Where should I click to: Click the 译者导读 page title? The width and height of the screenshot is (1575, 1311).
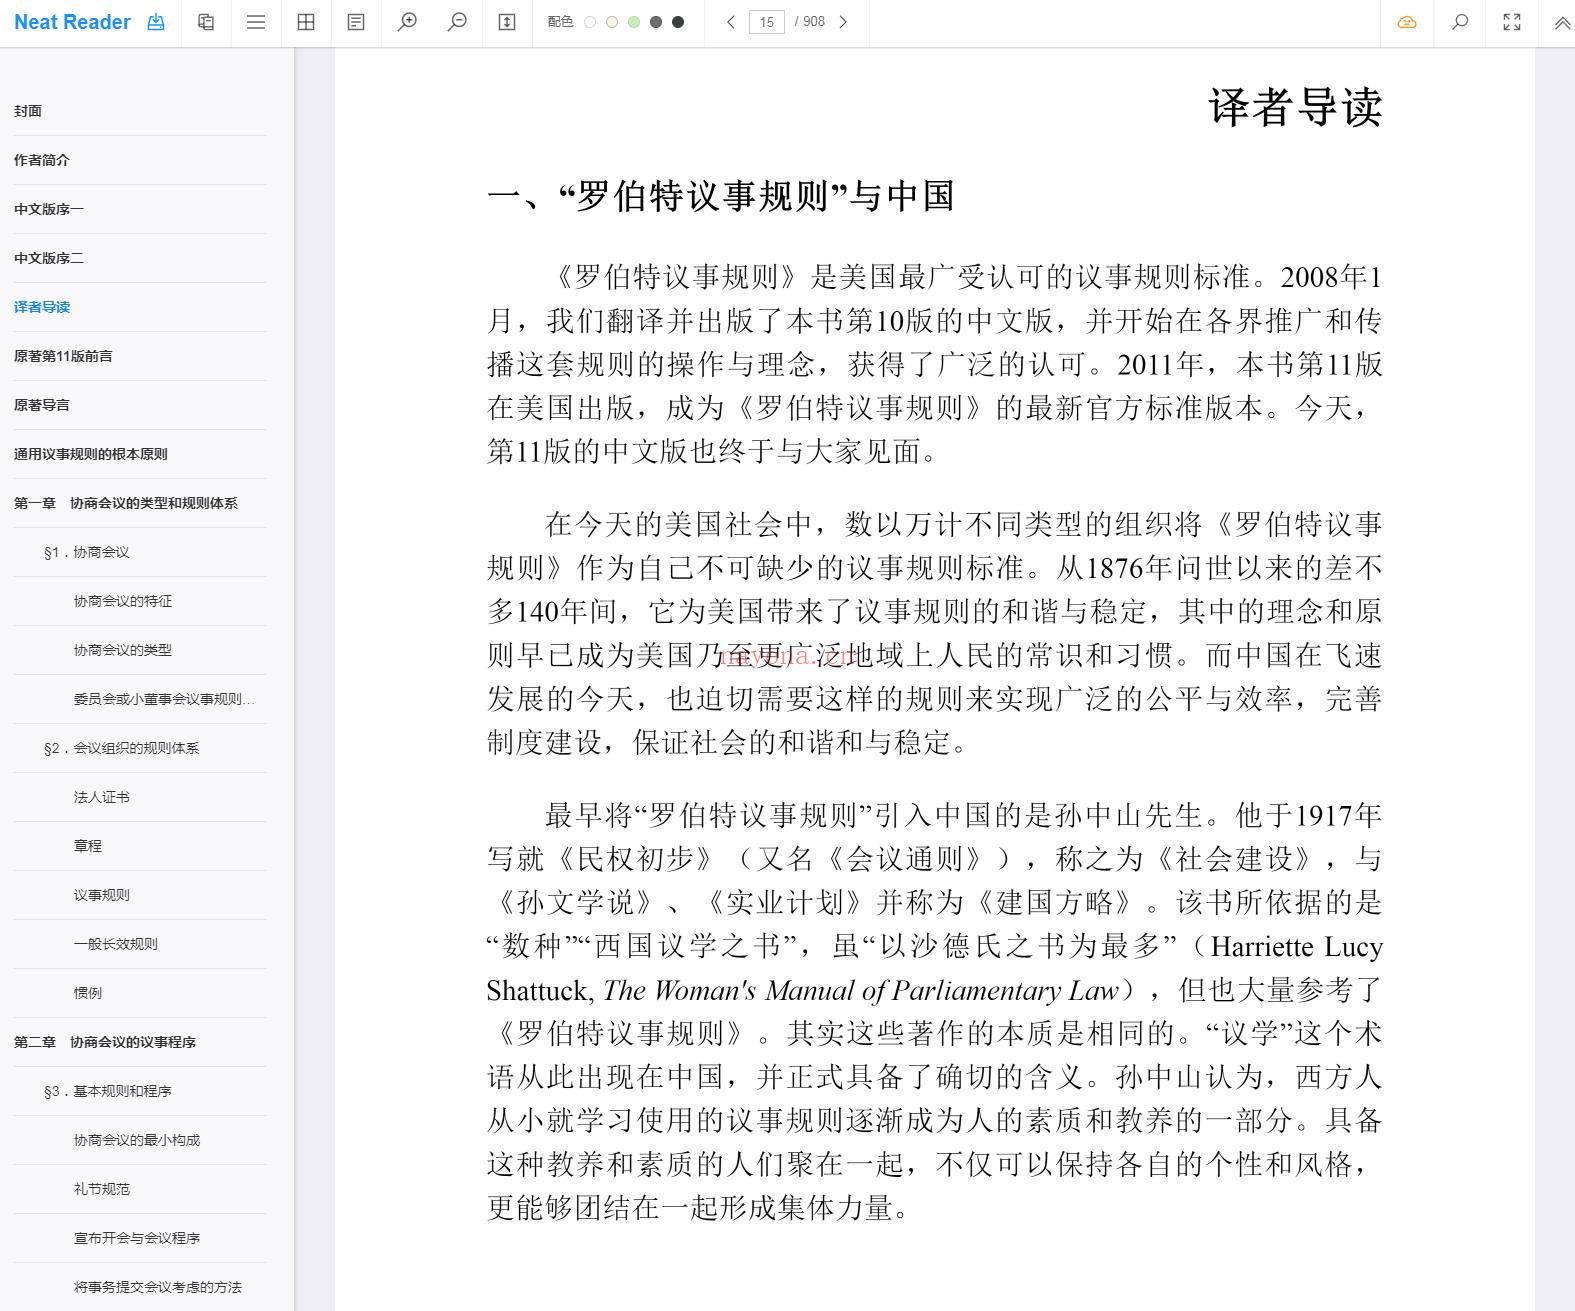[x=1295, y=107]
